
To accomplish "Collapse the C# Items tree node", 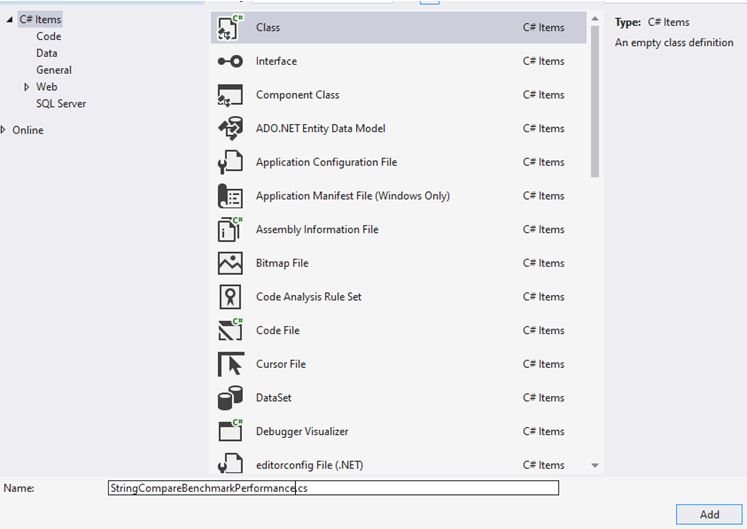I will point(9,20).
